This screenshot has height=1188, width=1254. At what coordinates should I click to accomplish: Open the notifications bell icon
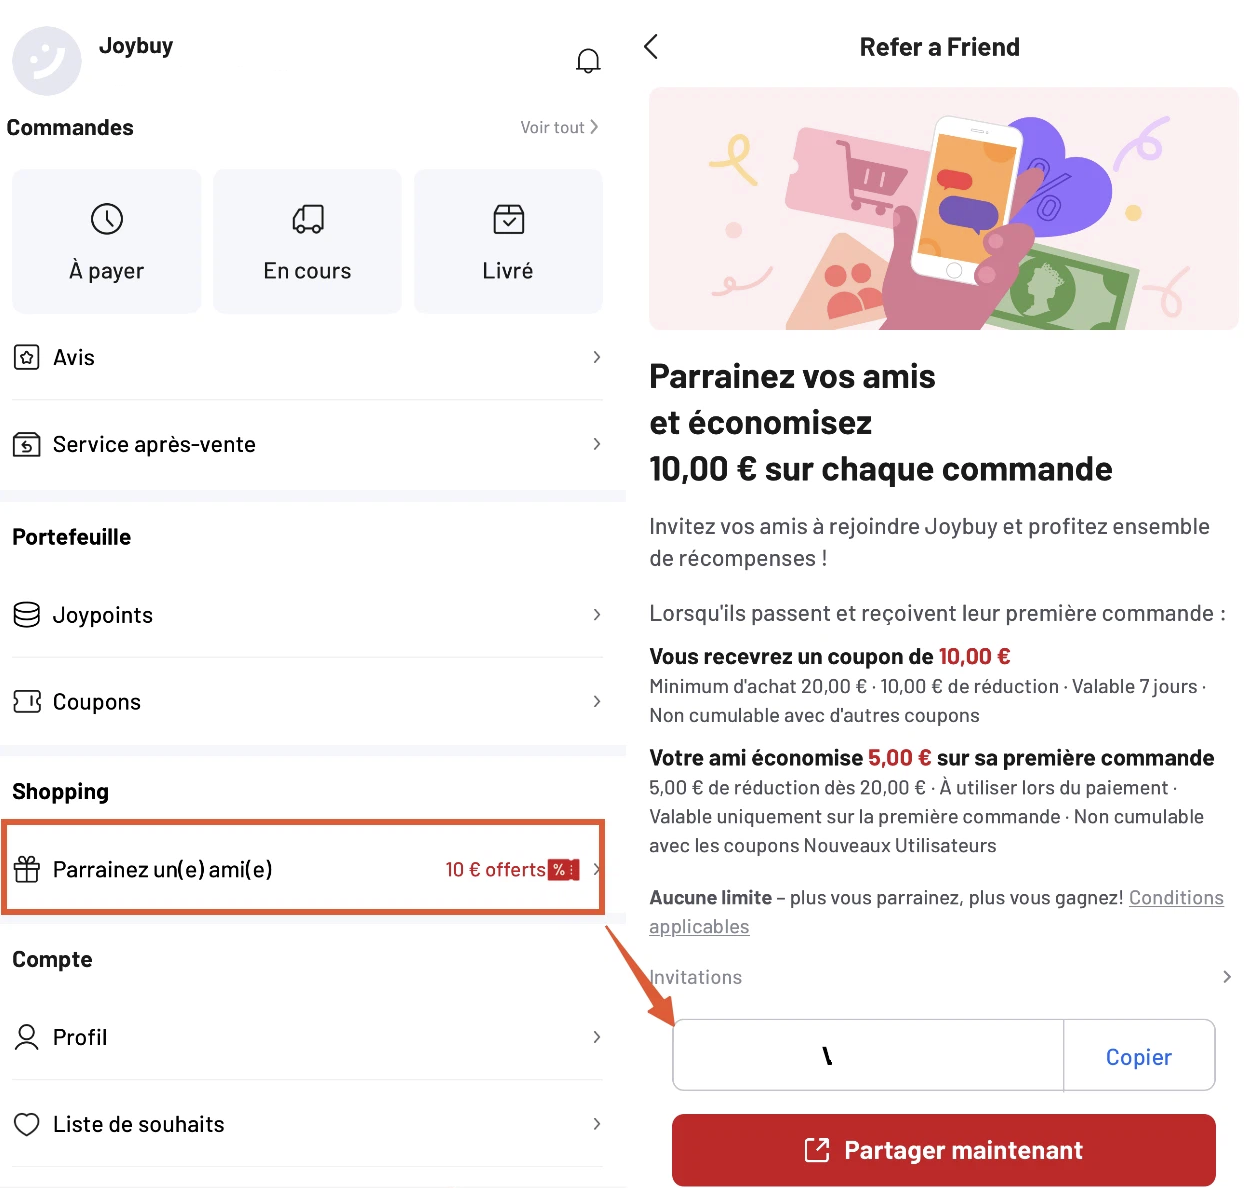(588, 61)
